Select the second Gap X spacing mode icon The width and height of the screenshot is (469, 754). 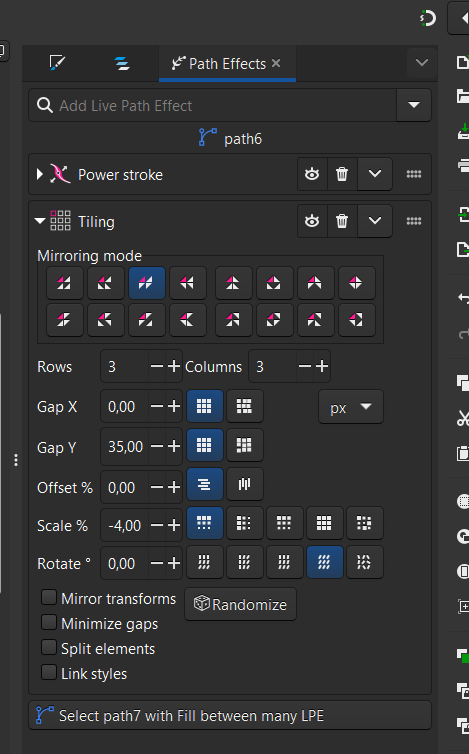tap(244, 406)
